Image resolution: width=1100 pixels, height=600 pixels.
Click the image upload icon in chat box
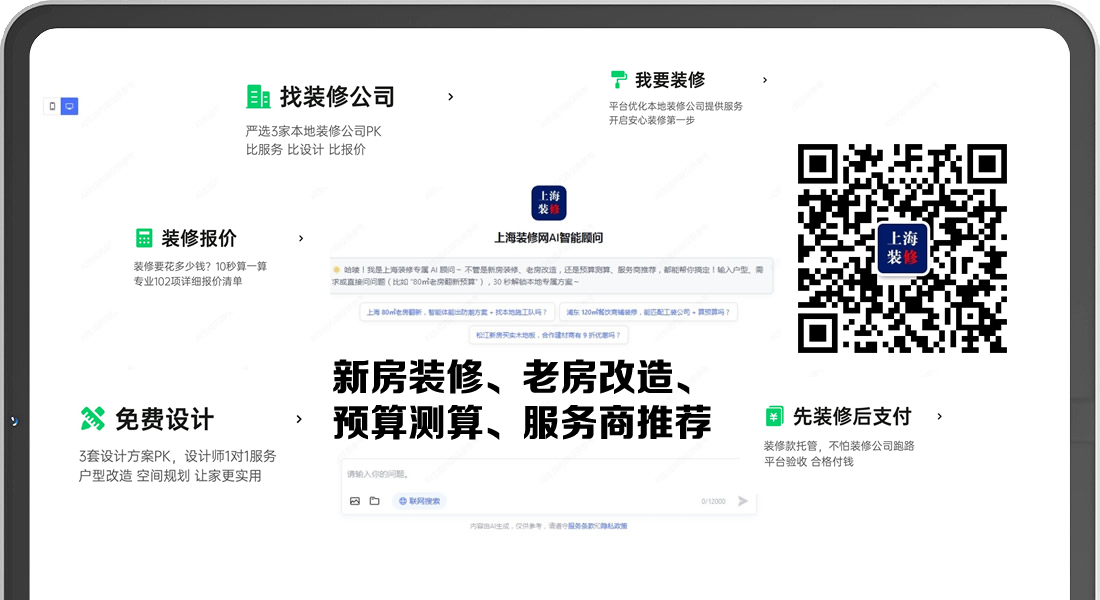click(x=355, y=501)
